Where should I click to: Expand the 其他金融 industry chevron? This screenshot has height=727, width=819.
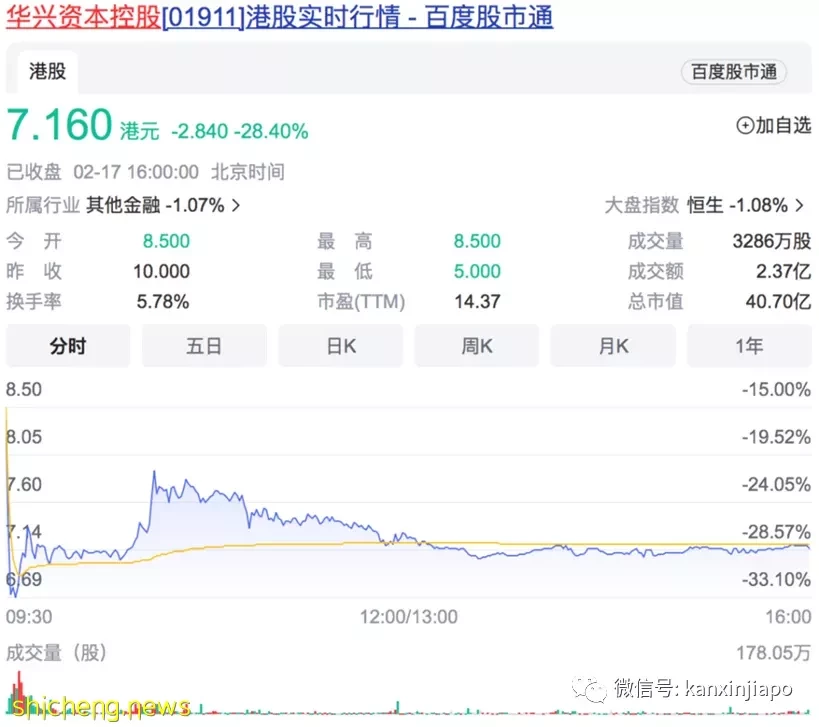click(x=236, y=205)
